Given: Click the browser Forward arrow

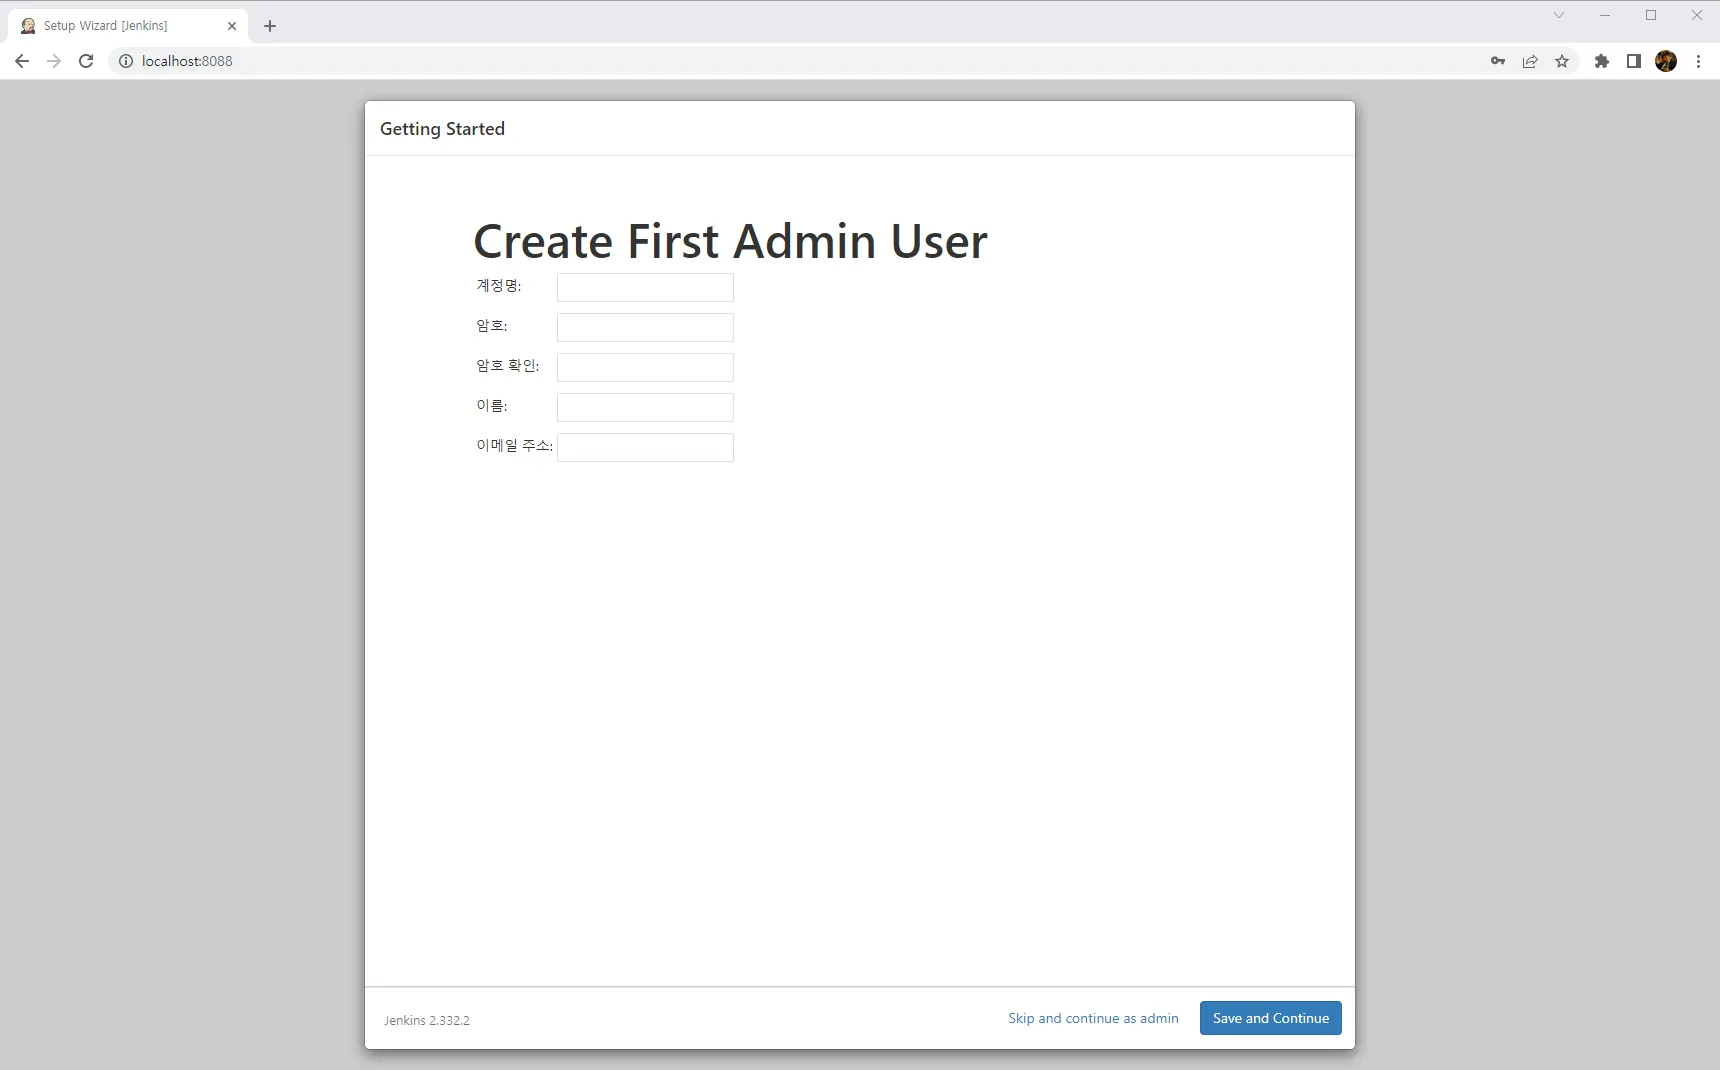Looking at the screenshot, I should (54, 61).
